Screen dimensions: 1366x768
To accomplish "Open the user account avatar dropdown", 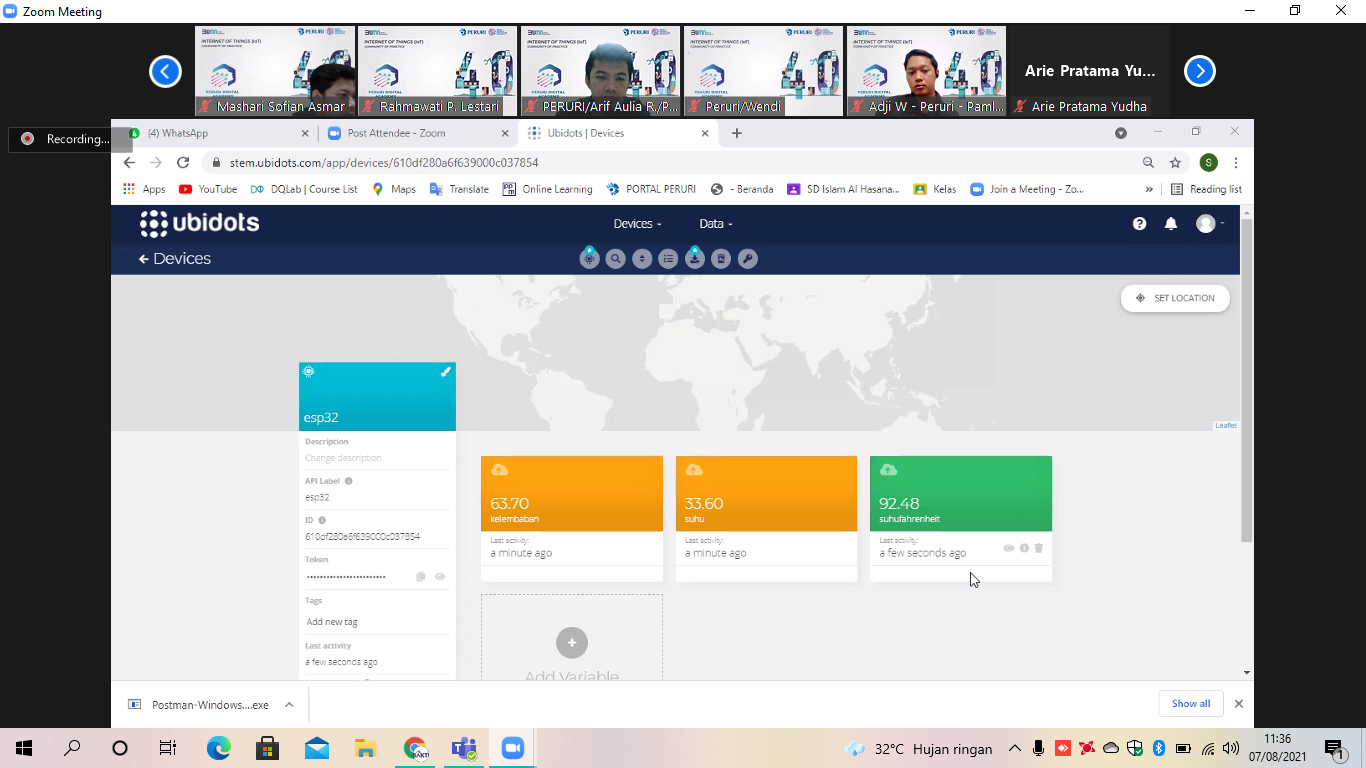I will point(1208,224).
